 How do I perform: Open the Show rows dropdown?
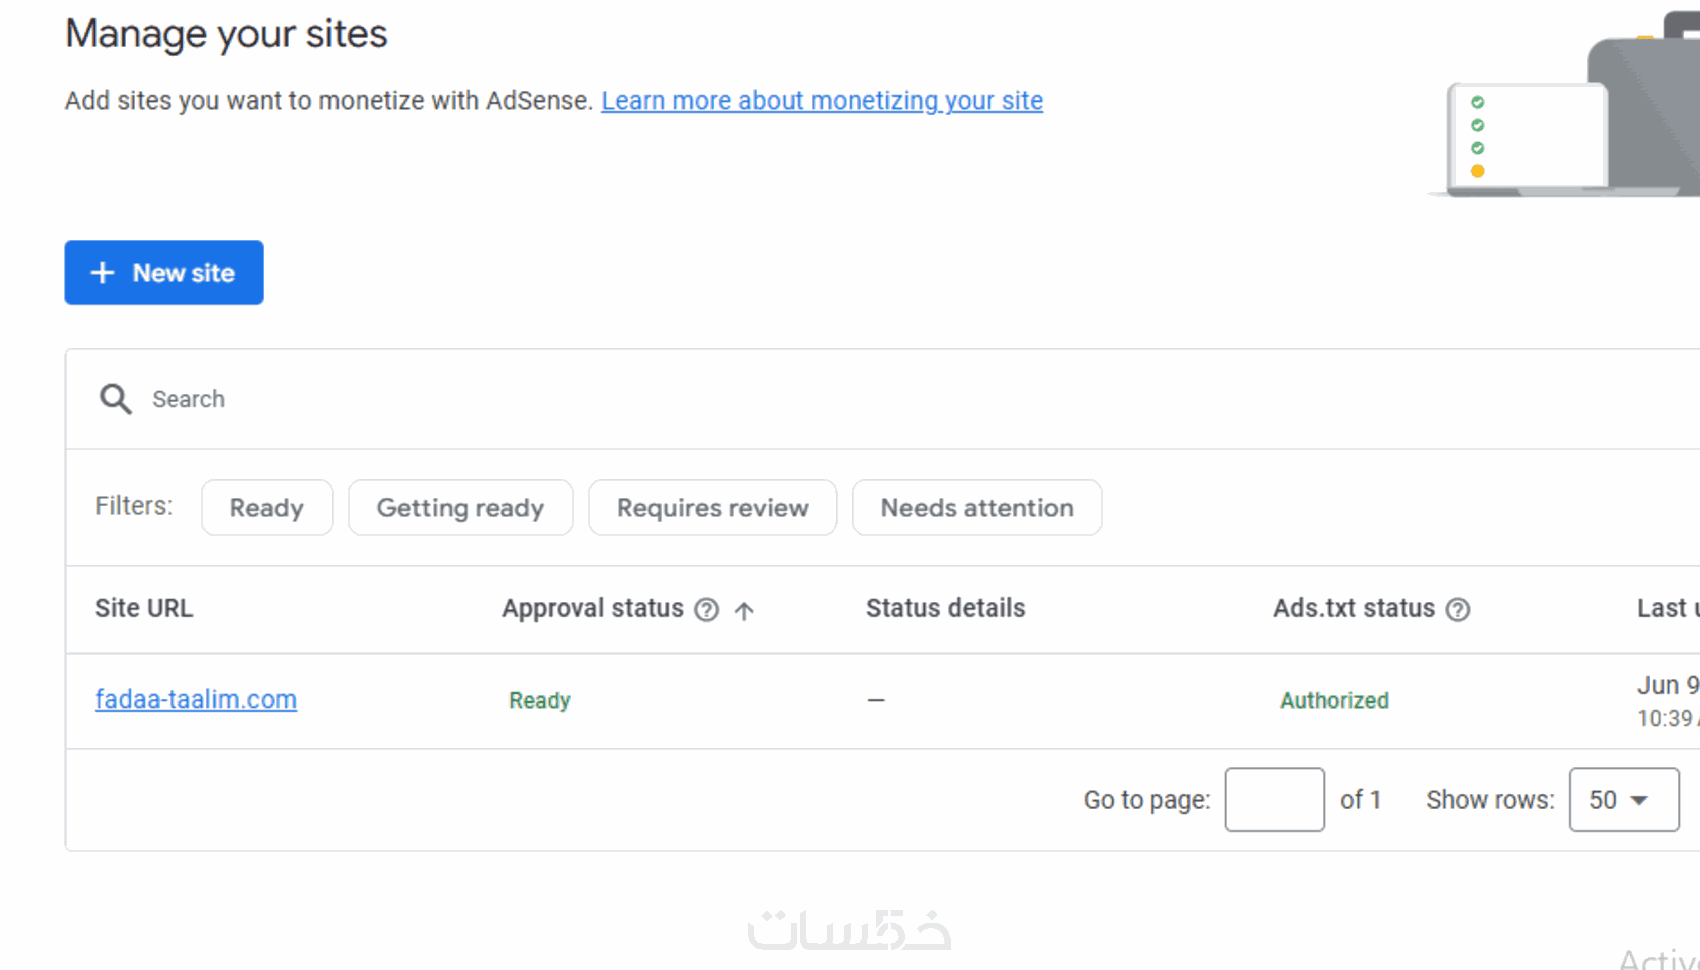(1623, 800)
